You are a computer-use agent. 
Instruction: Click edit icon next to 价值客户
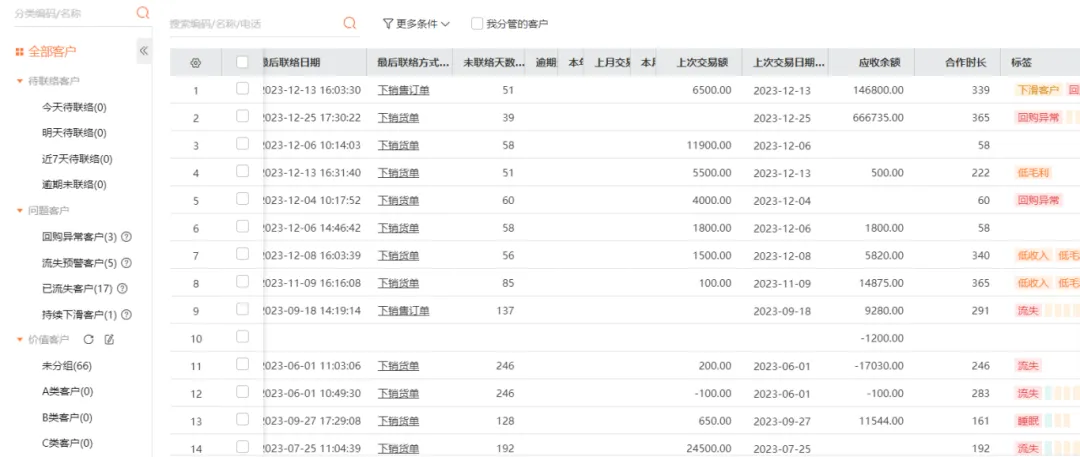click(x=109, y=339)
